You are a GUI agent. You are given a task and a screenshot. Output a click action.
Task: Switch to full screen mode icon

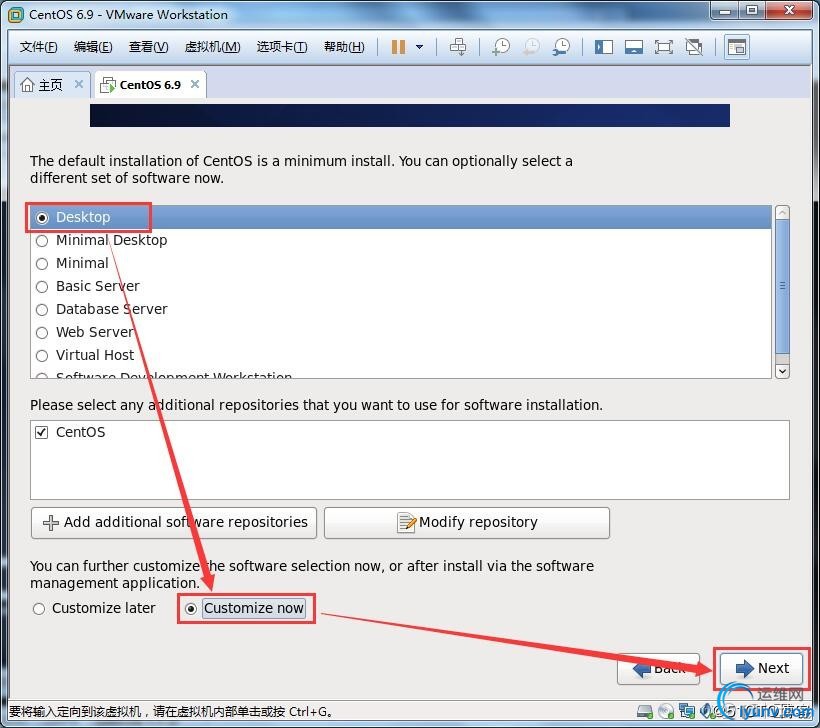click(x=664, y=47)
